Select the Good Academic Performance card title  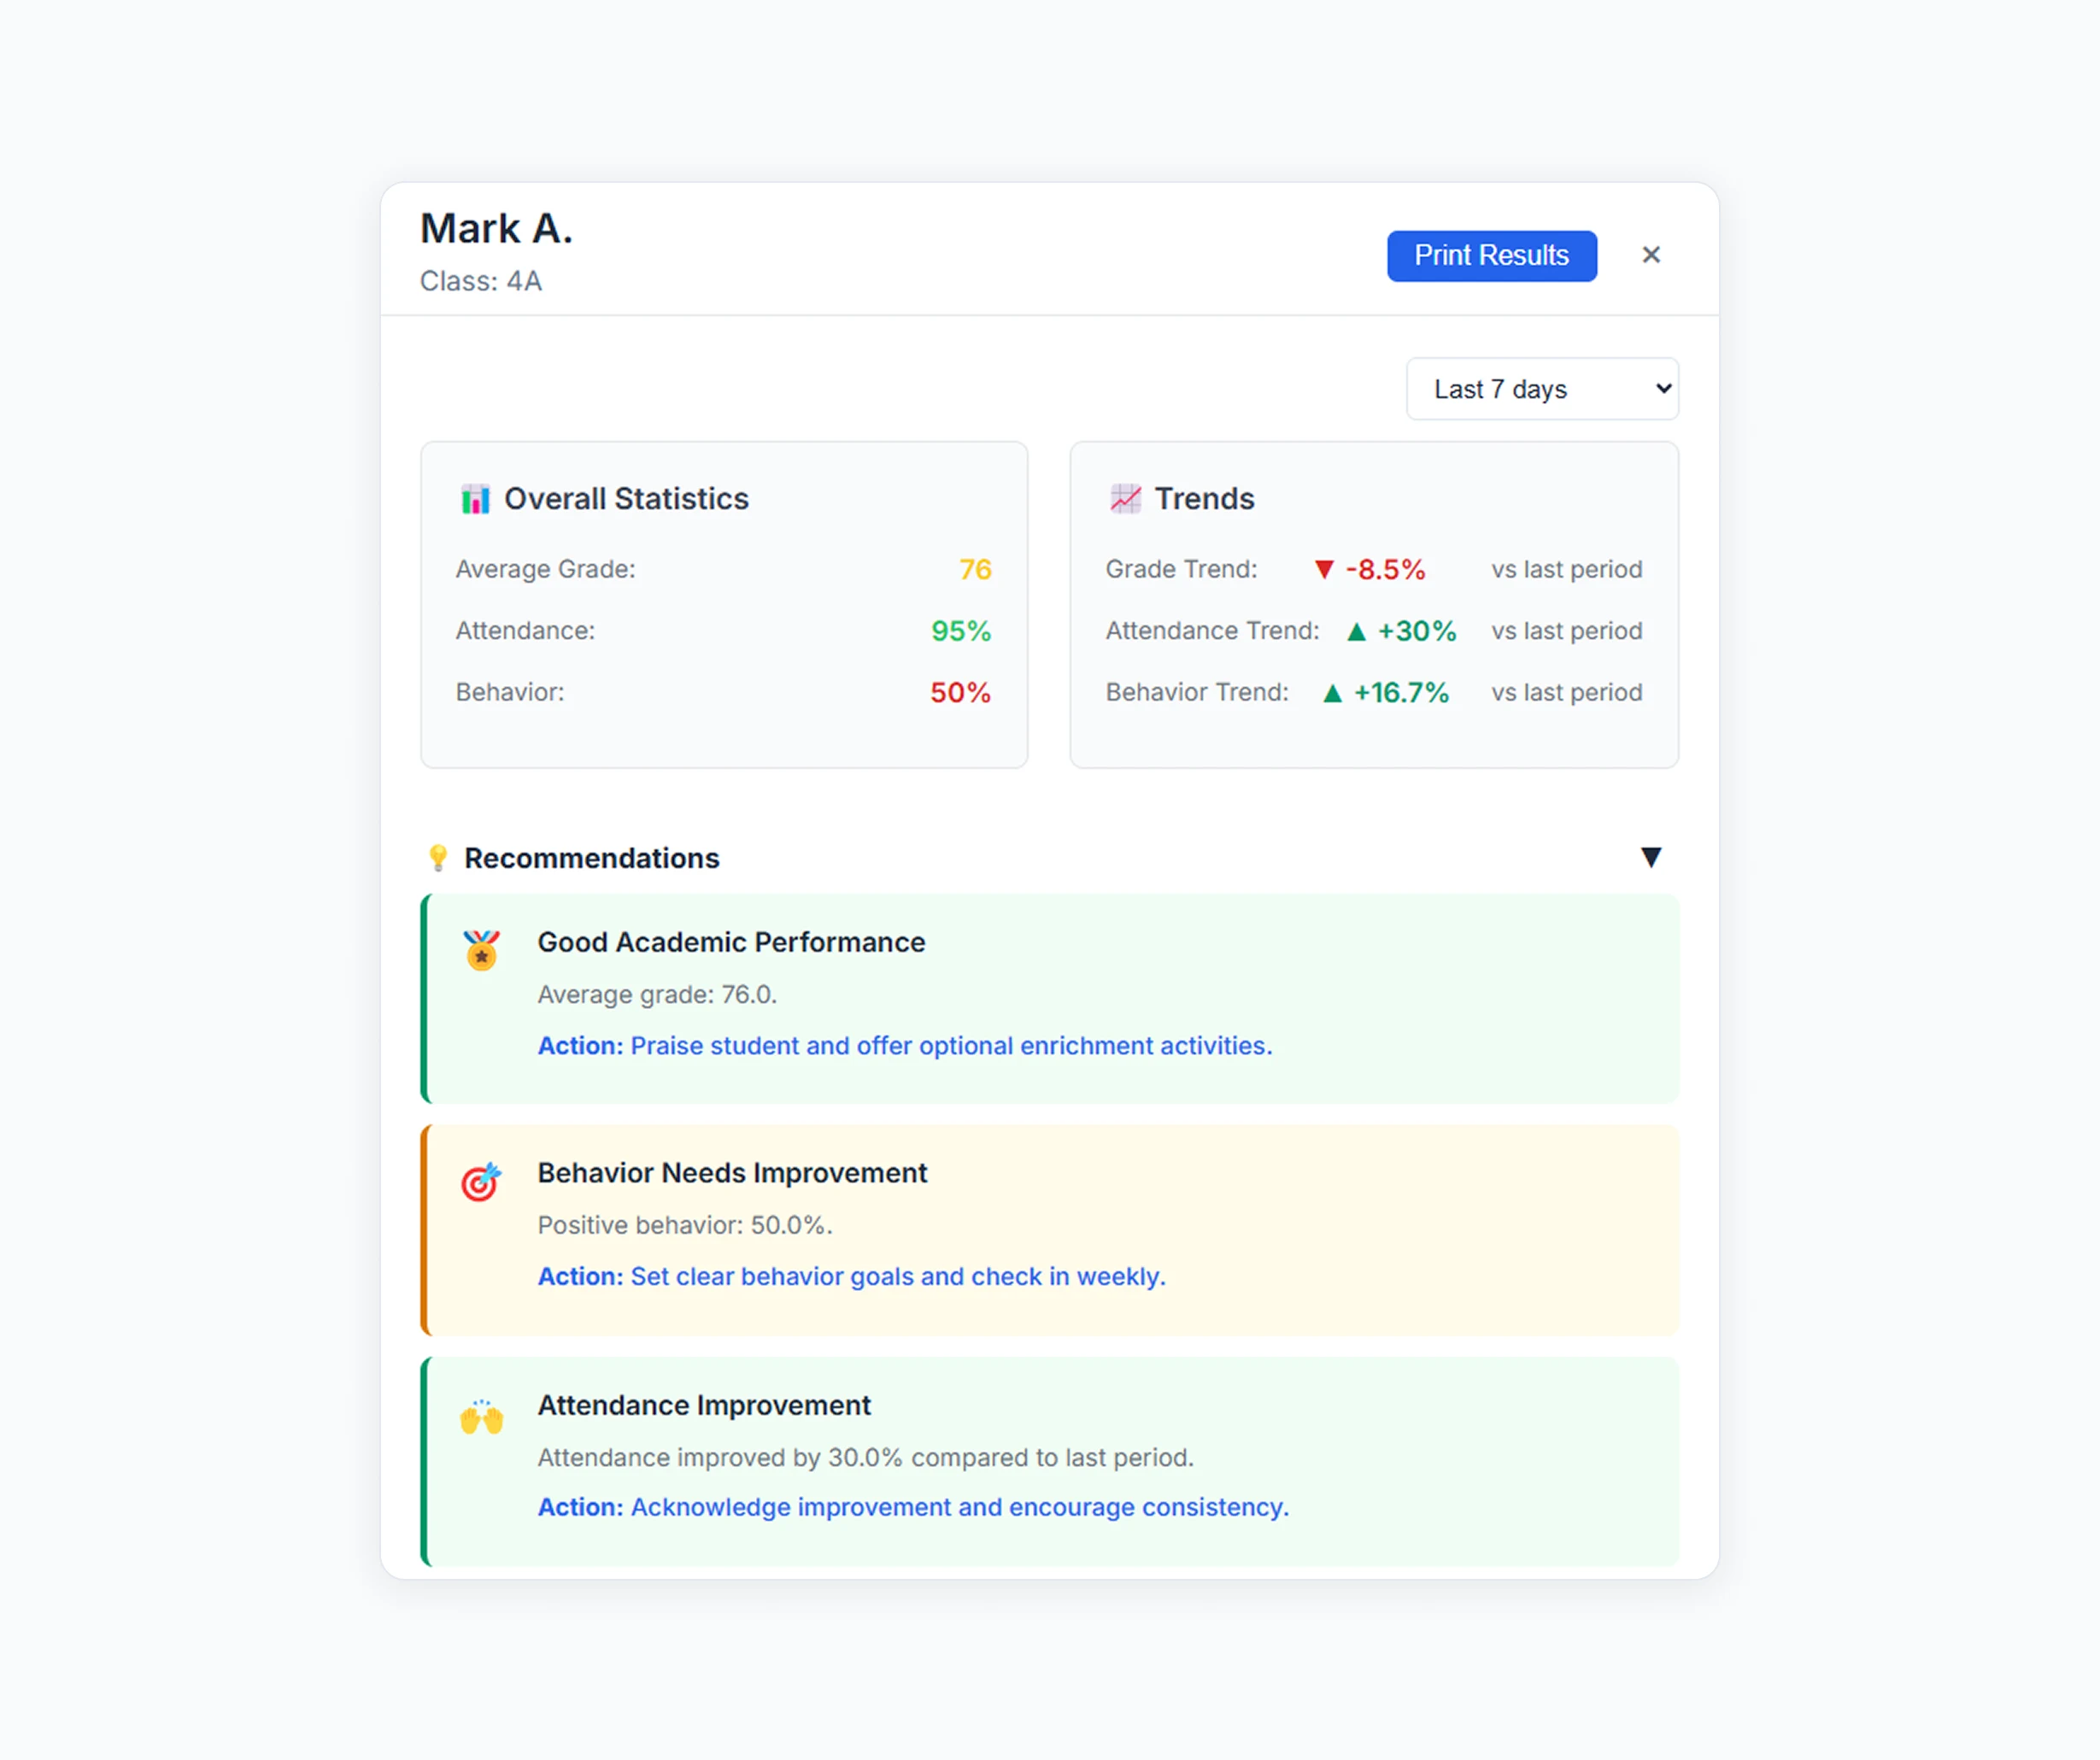tap(731, 942)
